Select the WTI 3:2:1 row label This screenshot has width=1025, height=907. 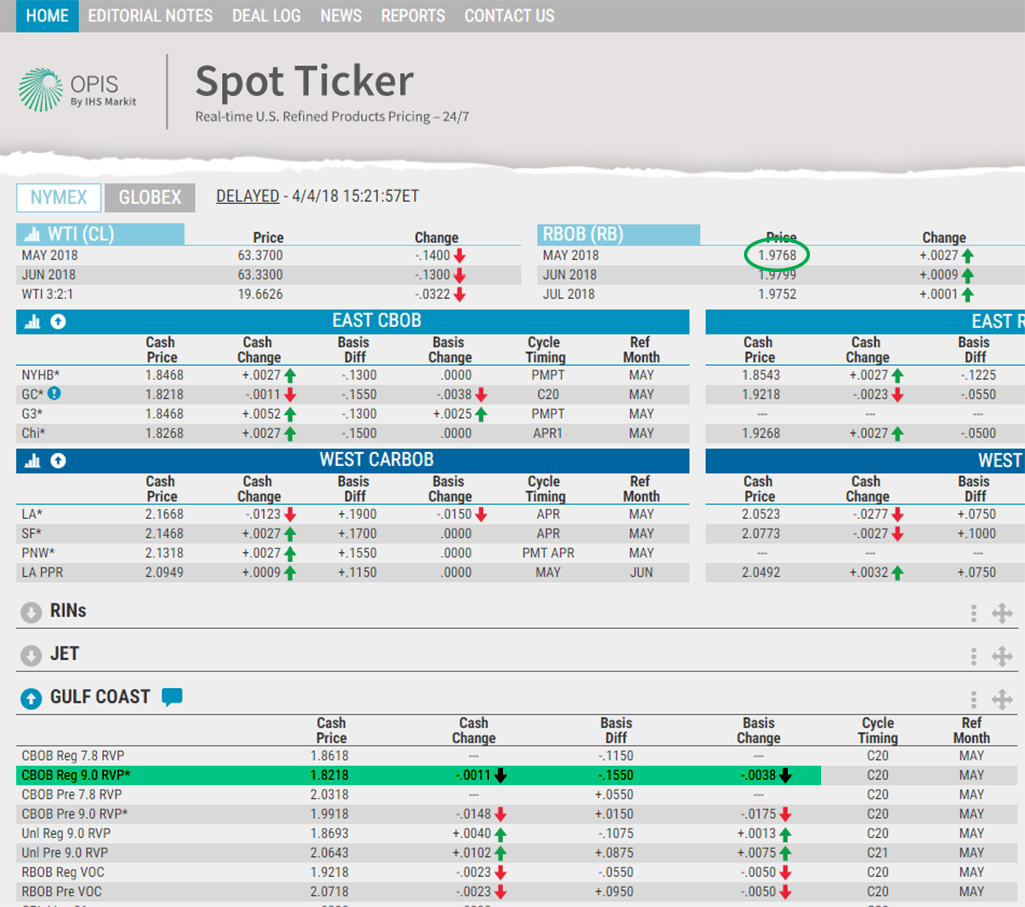(x=47, y=294)
